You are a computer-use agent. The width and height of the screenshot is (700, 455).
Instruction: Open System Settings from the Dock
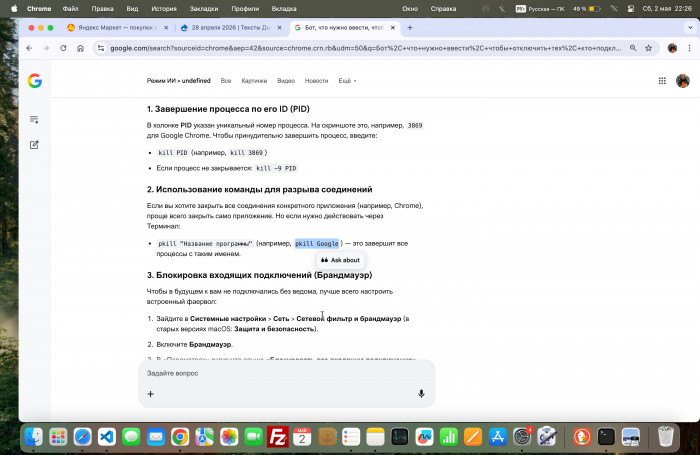(x=521, y=437)
